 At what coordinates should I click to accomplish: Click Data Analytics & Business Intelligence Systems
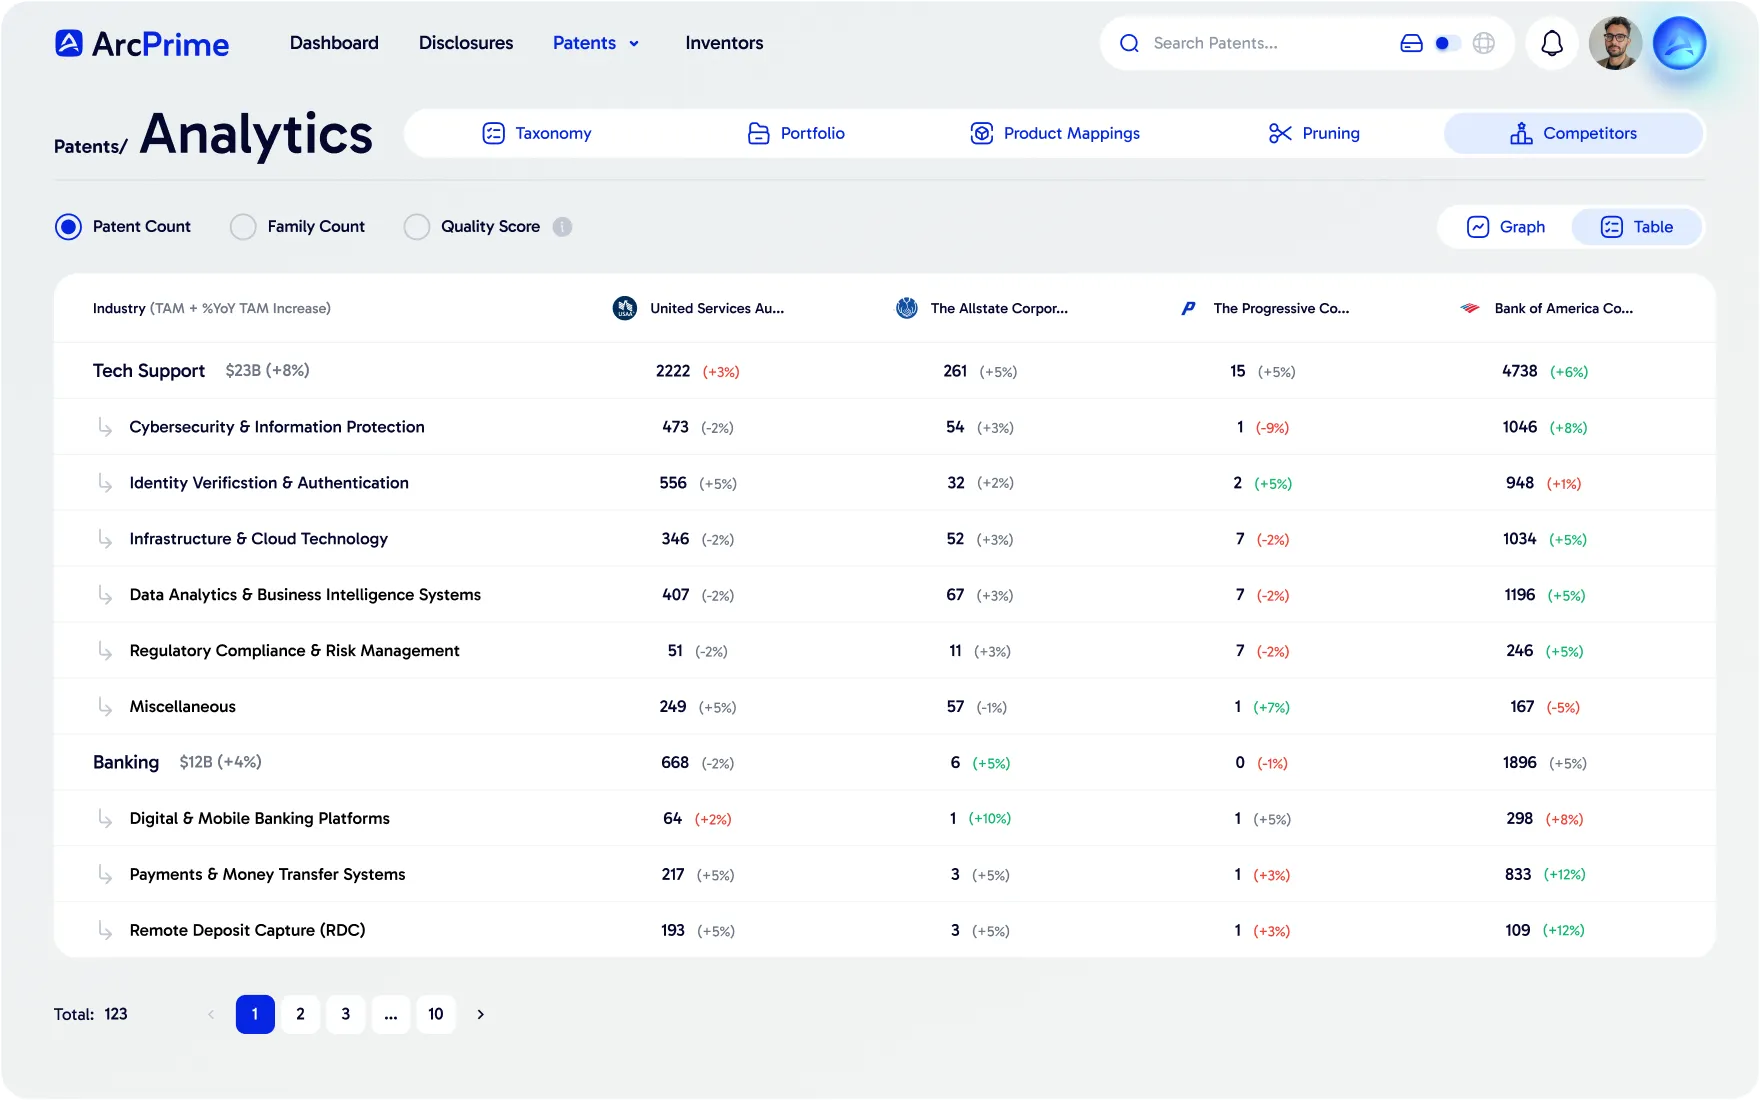(x=305, y=595)
